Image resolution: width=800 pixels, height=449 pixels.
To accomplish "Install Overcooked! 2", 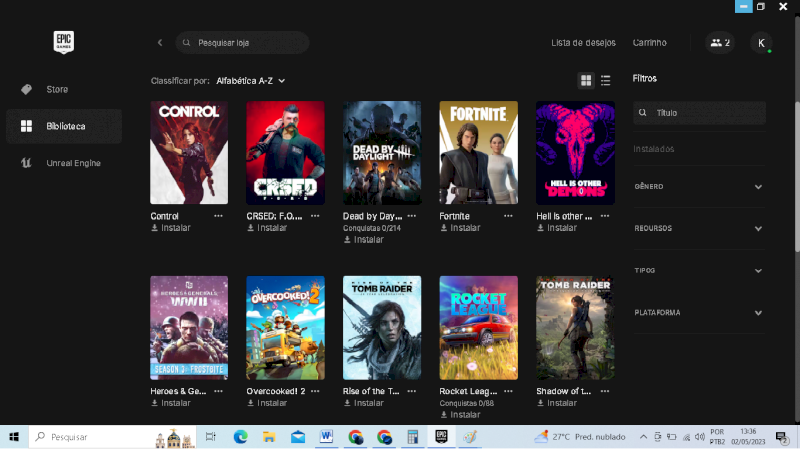I will pyautogui.click(x=266, y=403).
